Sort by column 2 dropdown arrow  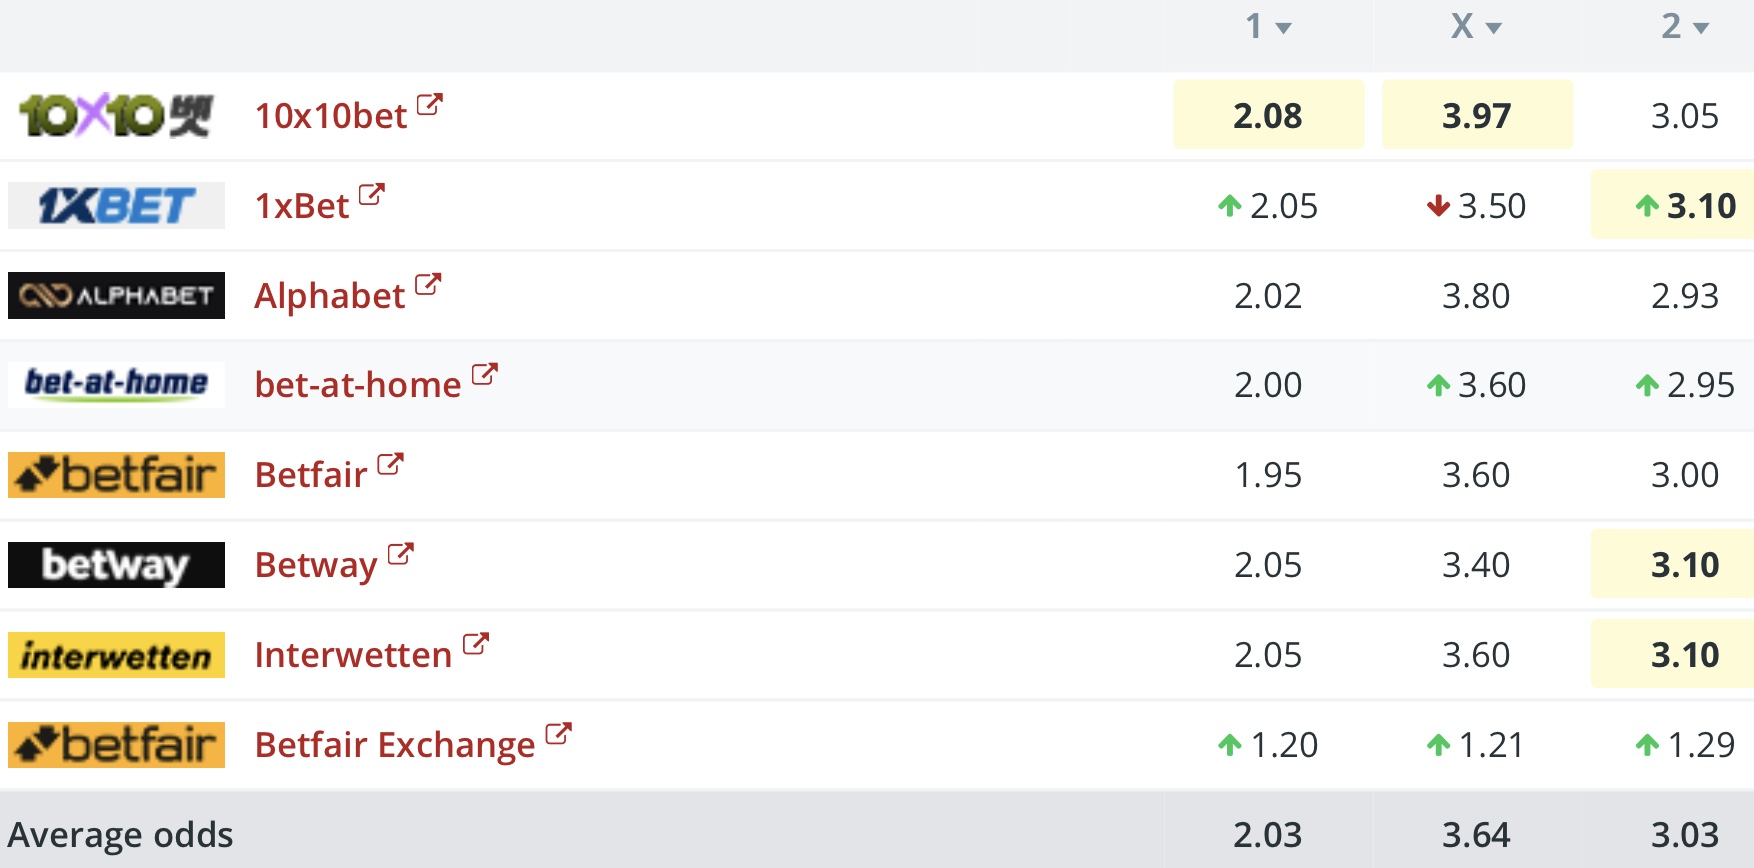click(x=1701, y=28)
